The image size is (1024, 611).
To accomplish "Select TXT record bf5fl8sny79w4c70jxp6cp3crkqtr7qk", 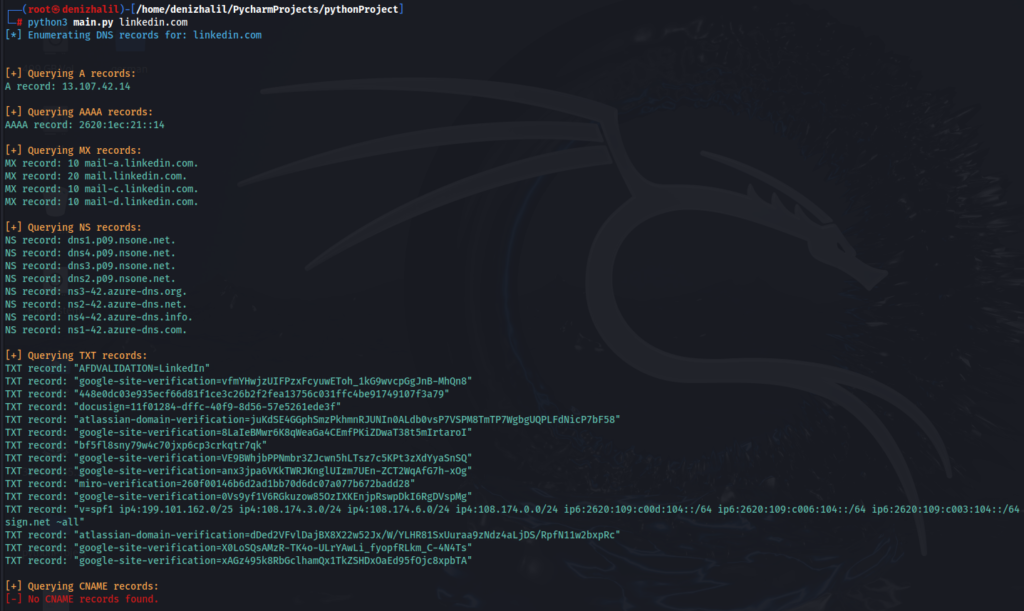I will click(136, 445).
